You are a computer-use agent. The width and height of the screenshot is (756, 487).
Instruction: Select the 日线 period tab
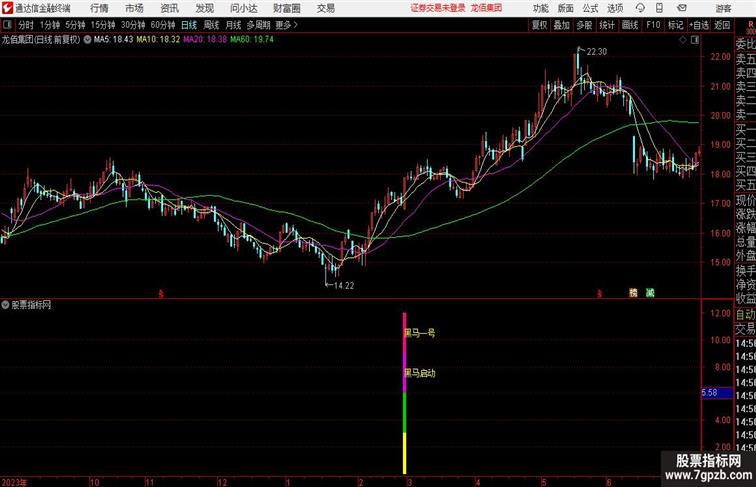[x=189, y=25]
